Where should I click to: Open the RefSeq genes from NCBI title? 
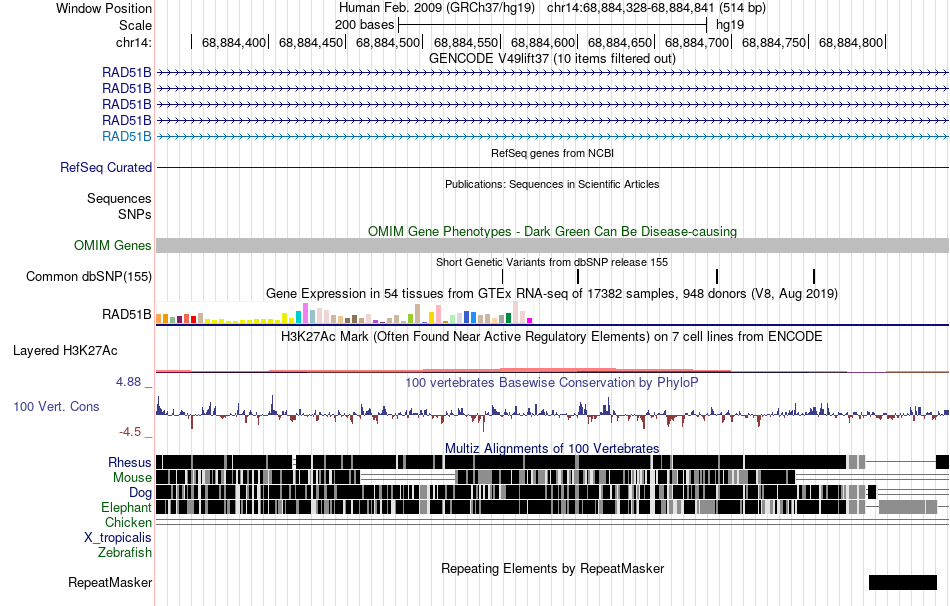coord(552,153)
